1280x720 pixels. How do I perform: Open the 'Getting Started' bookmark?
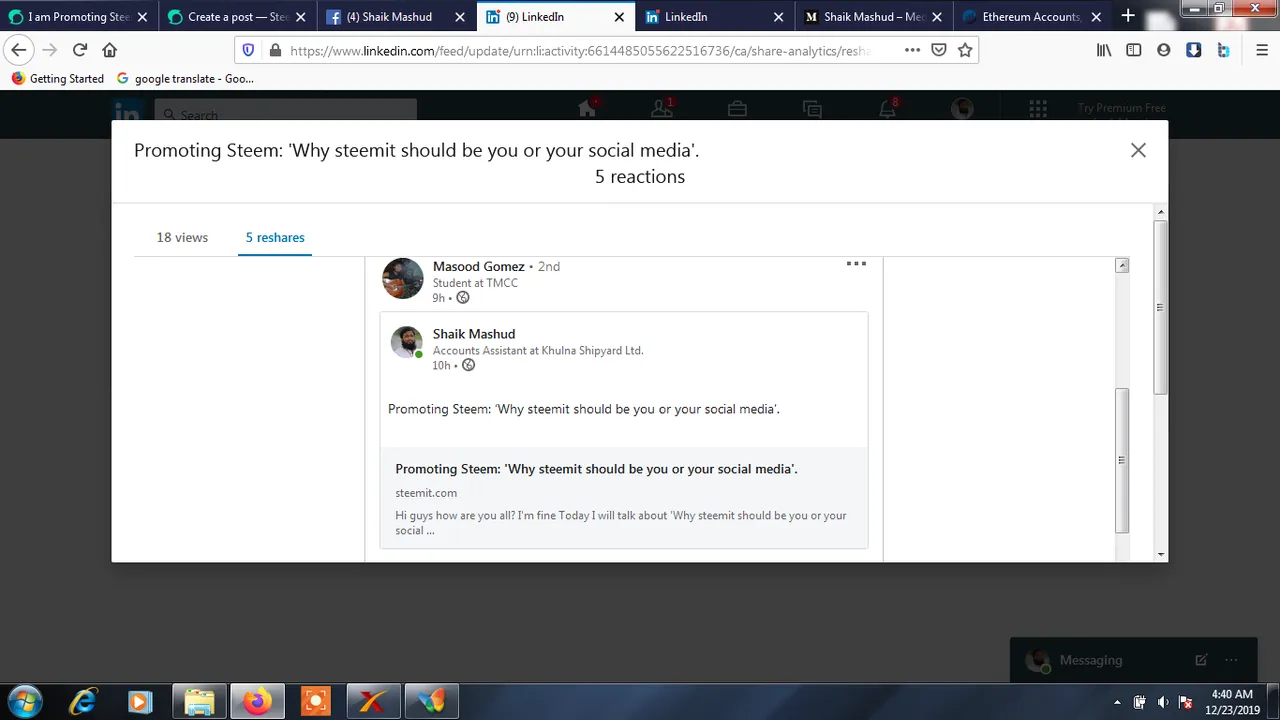[x=57, y=78]
